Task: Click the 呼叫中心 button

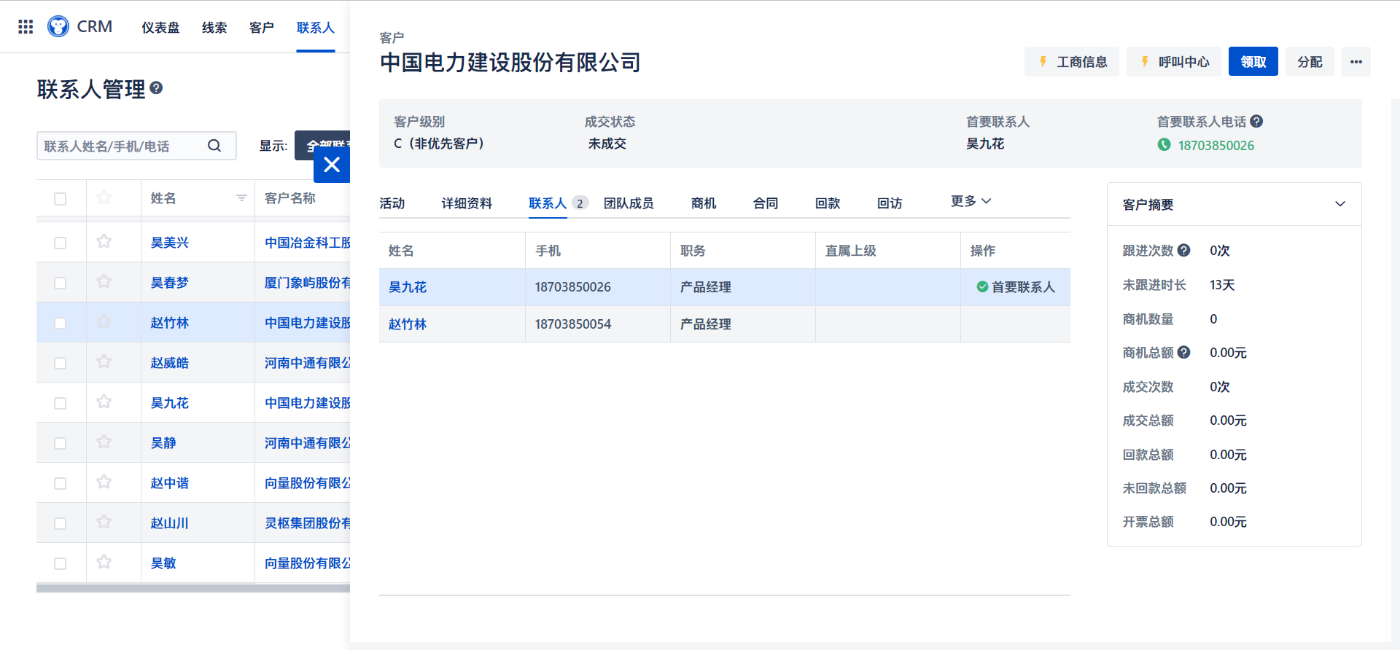Action: pyautogui.click(x=1173, y=62)
